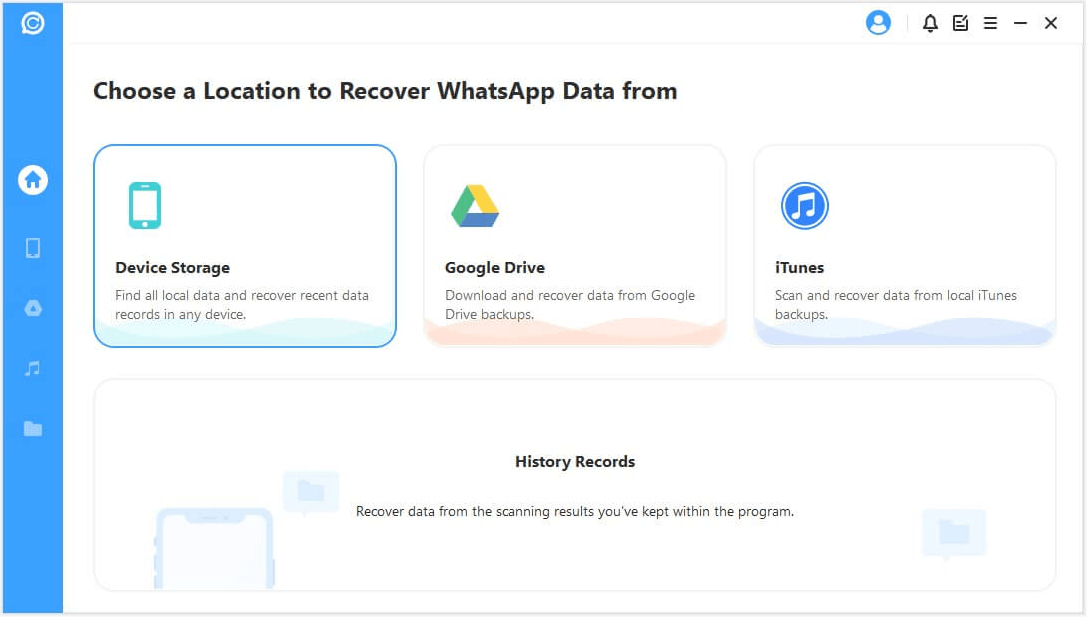Click the History Records panel
Viewport: 1087px width, 617px height.
(x=575, y=485)
